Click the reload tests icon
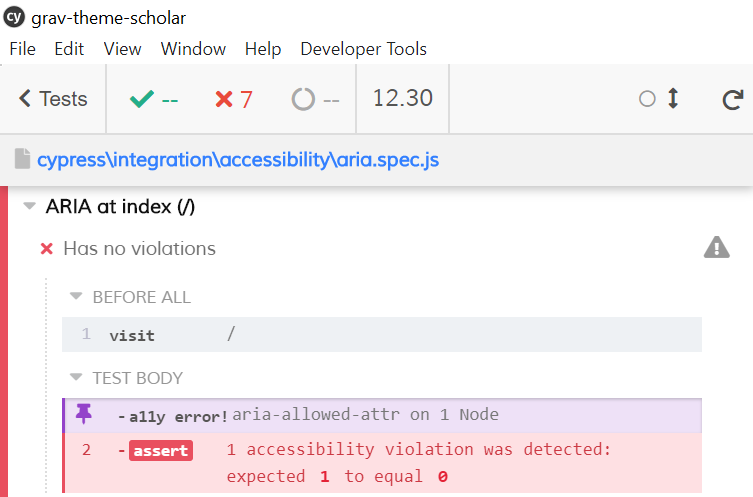This screenshot has width=753, height=497. [732, 99]
